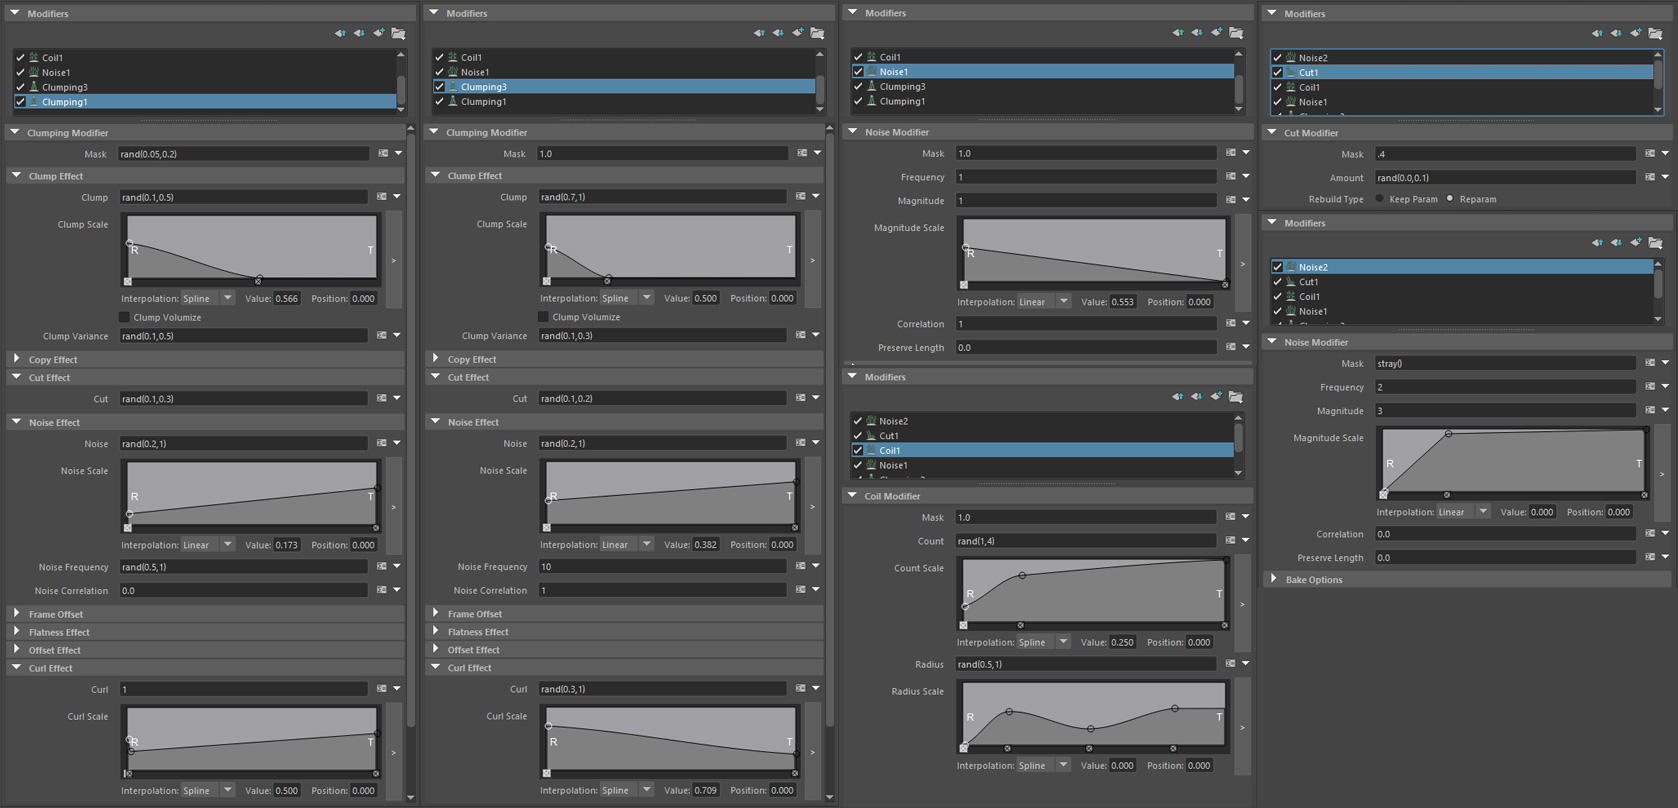The image size is (1678, 808).
Task: Select the Keep Param rebuild type
Action: (1380, 199)
